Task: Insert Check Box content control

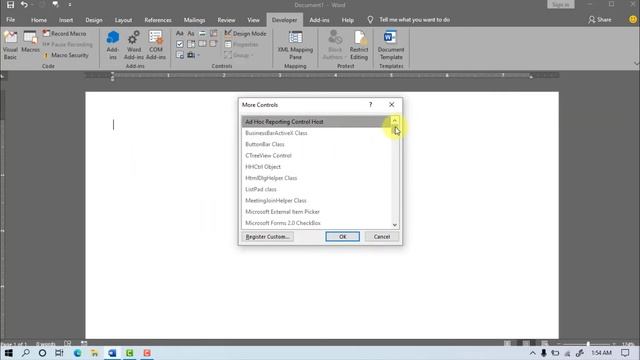Action: [x=180, y=44]
